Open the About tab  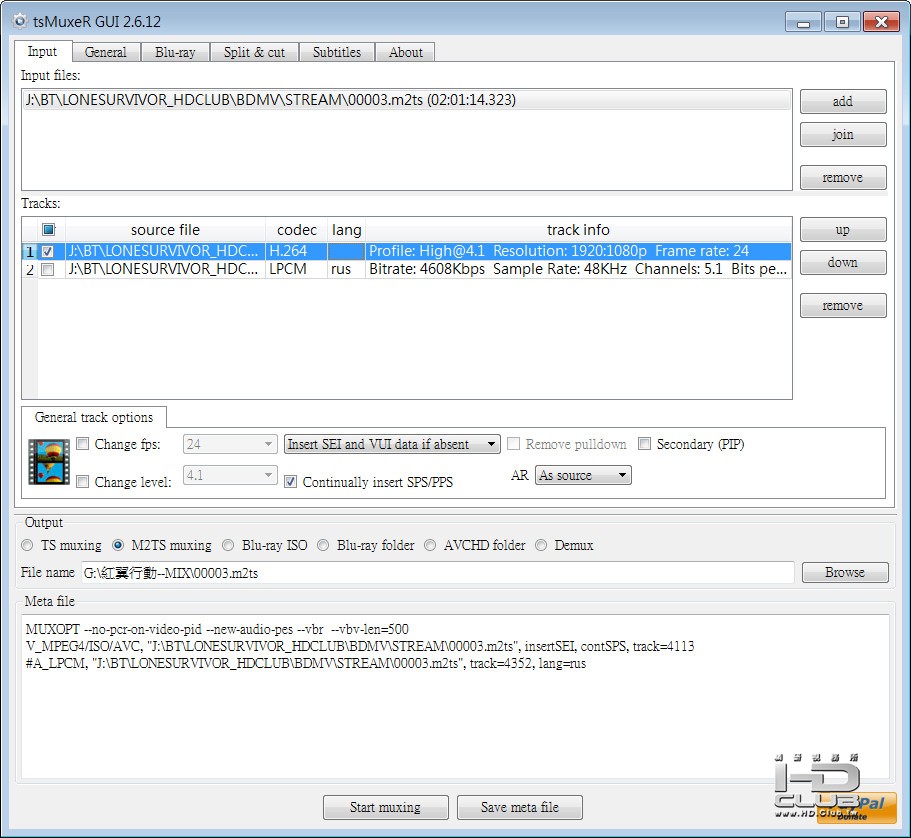coord(406,52)
